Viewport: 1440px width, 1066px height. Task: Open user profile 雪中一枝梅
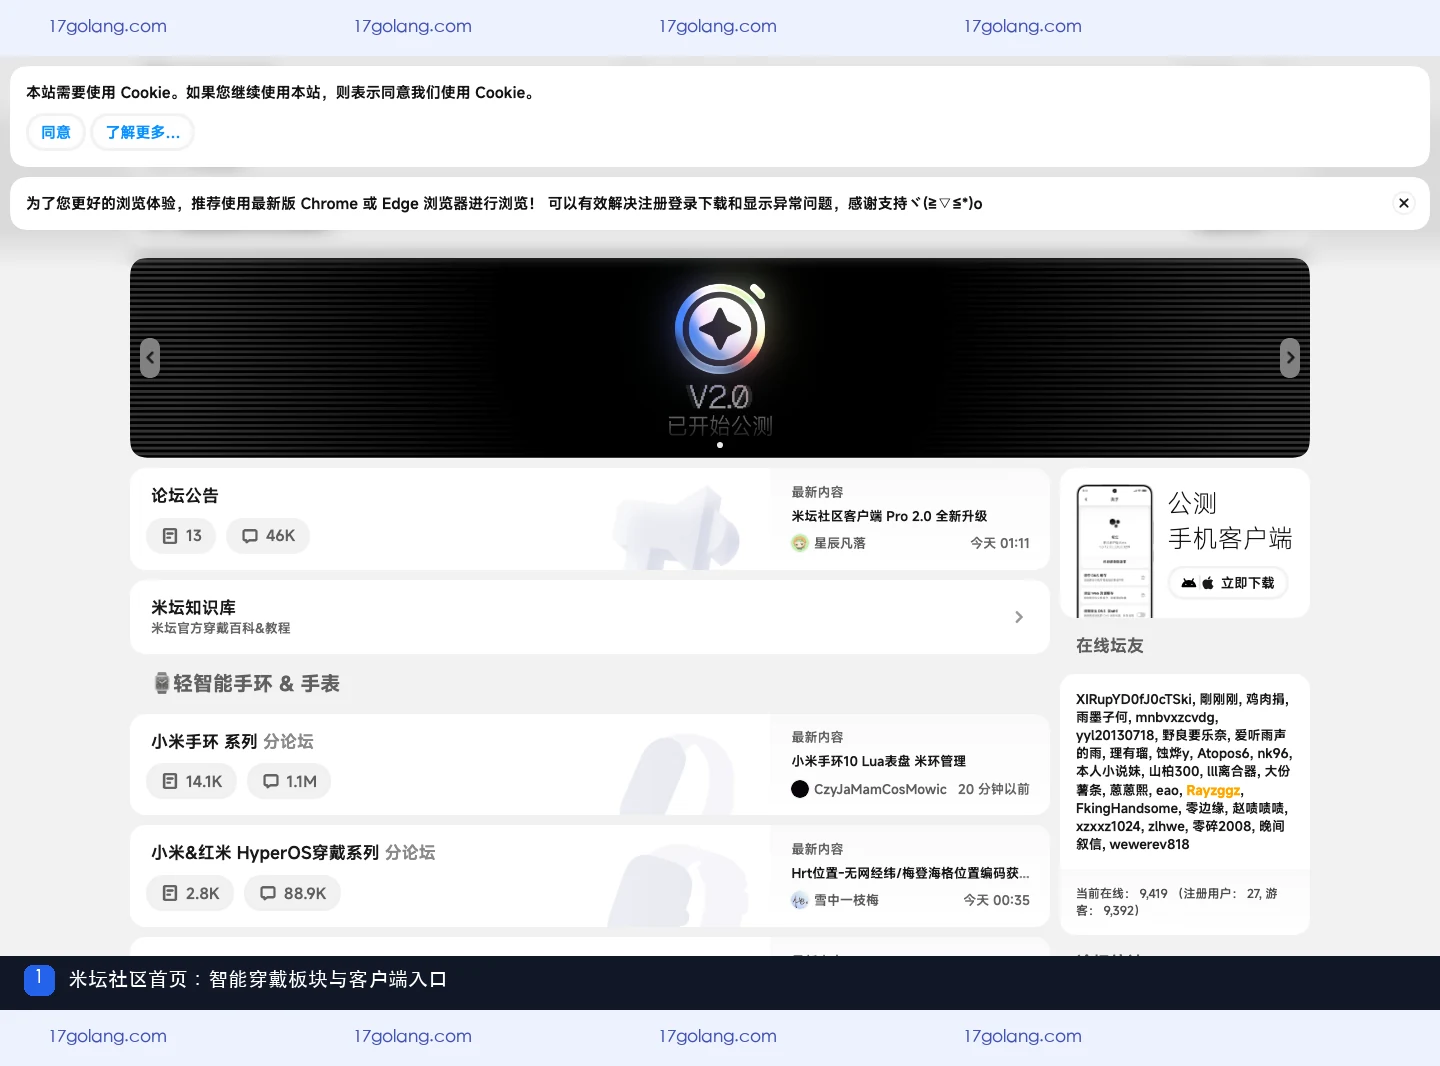pos(846,900)
